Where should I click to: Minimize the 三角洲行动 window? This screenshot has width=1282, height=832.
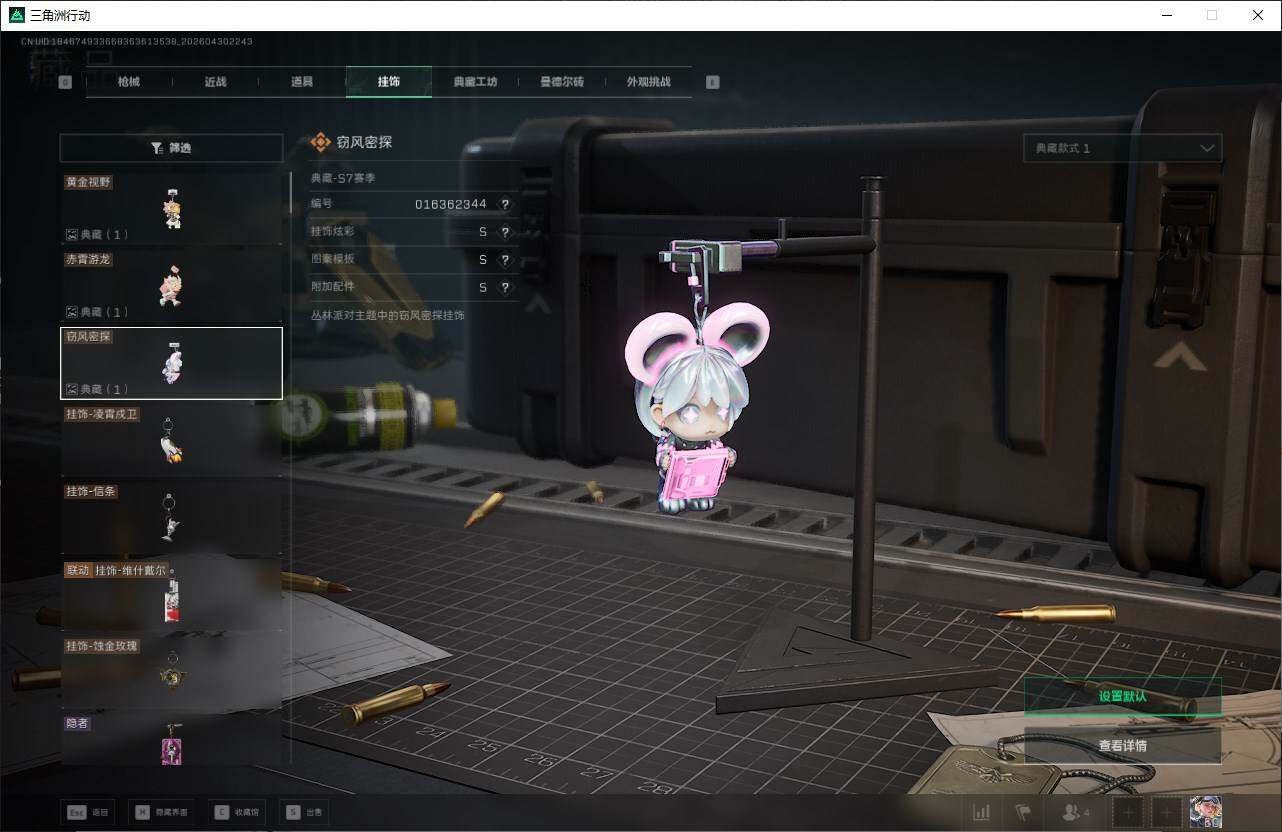1166,15
